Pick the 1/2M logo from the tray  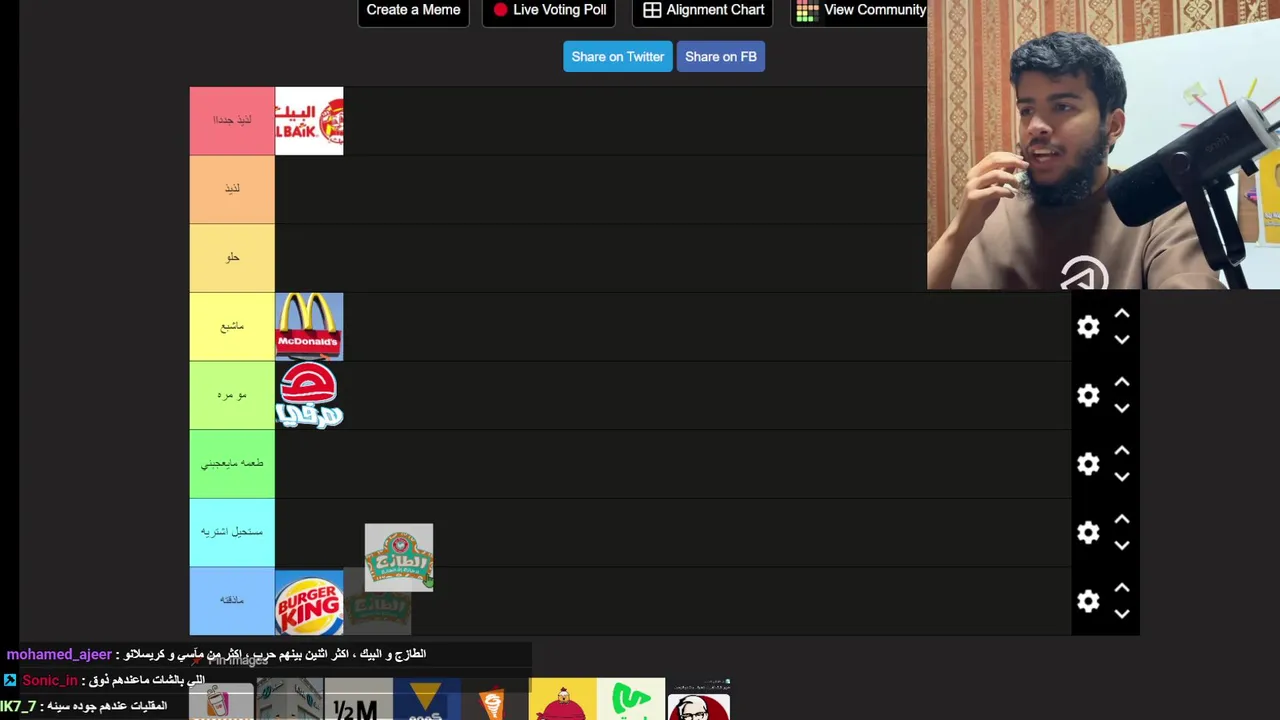coord(358,699)
